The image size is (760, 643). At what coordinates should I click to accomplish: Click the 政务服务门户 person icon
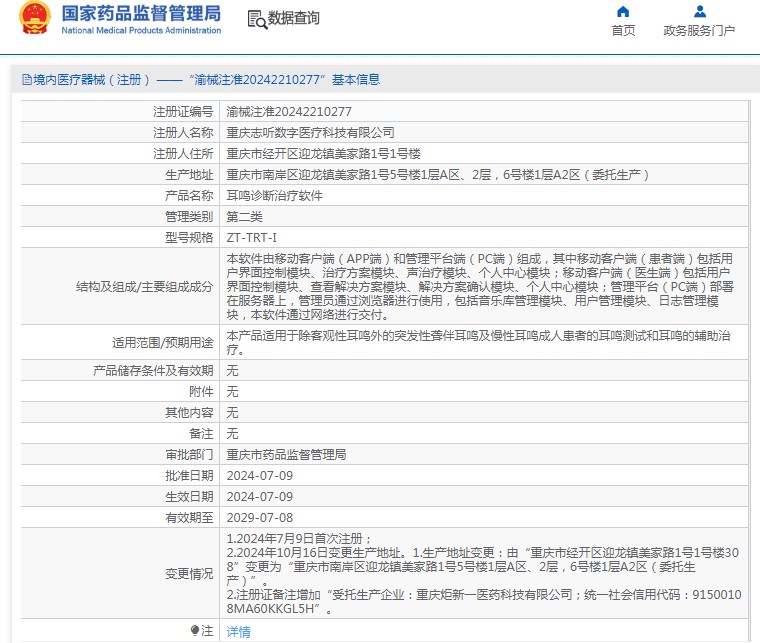tap(699, 12)
